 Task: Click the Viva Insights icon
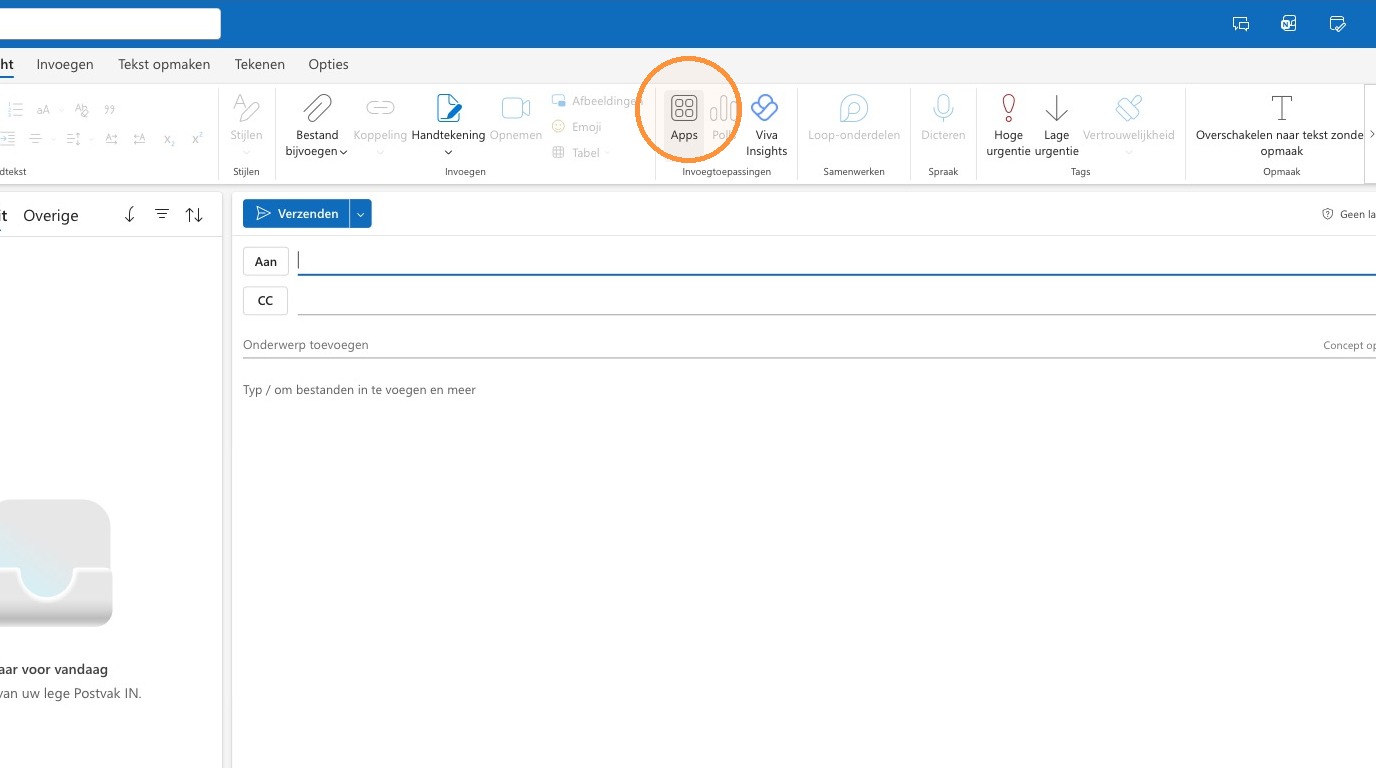(x=765, y=107)
